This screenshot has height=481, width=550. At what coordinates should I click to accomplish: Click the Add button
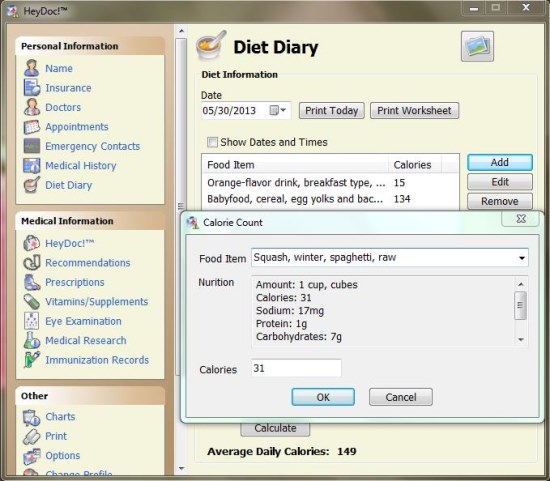click(500, 162)
